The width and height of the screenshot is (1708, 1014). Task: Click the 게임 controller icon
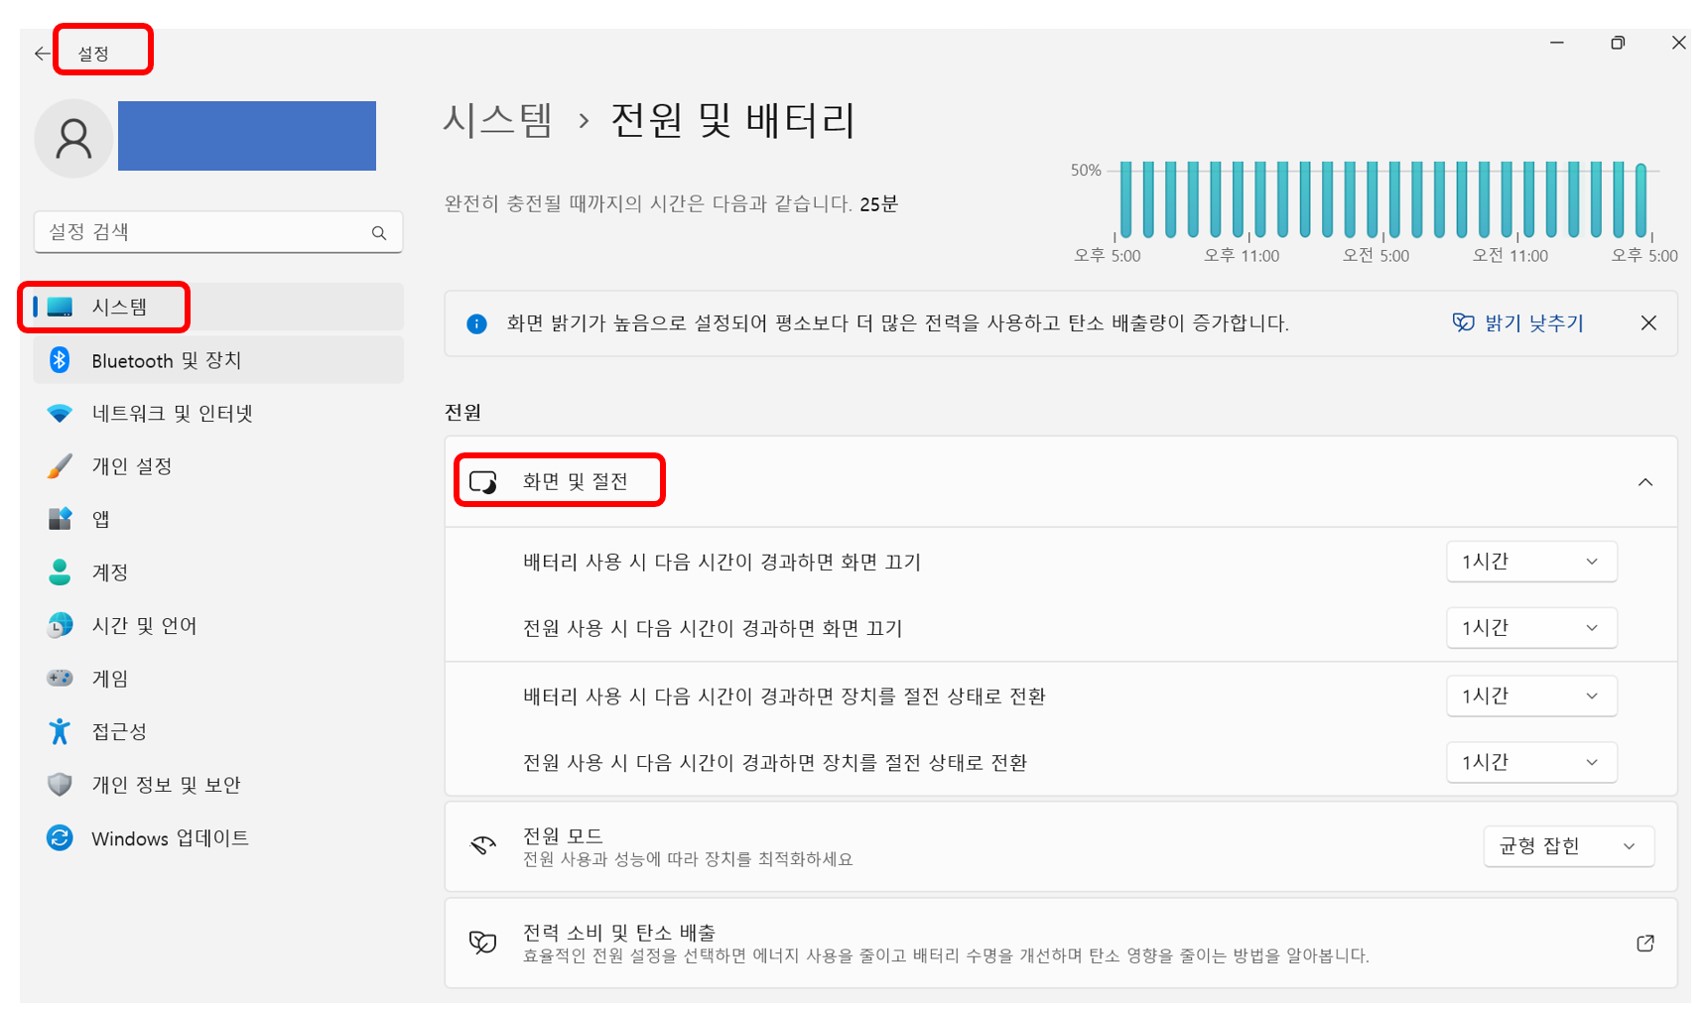pos(60,678)
